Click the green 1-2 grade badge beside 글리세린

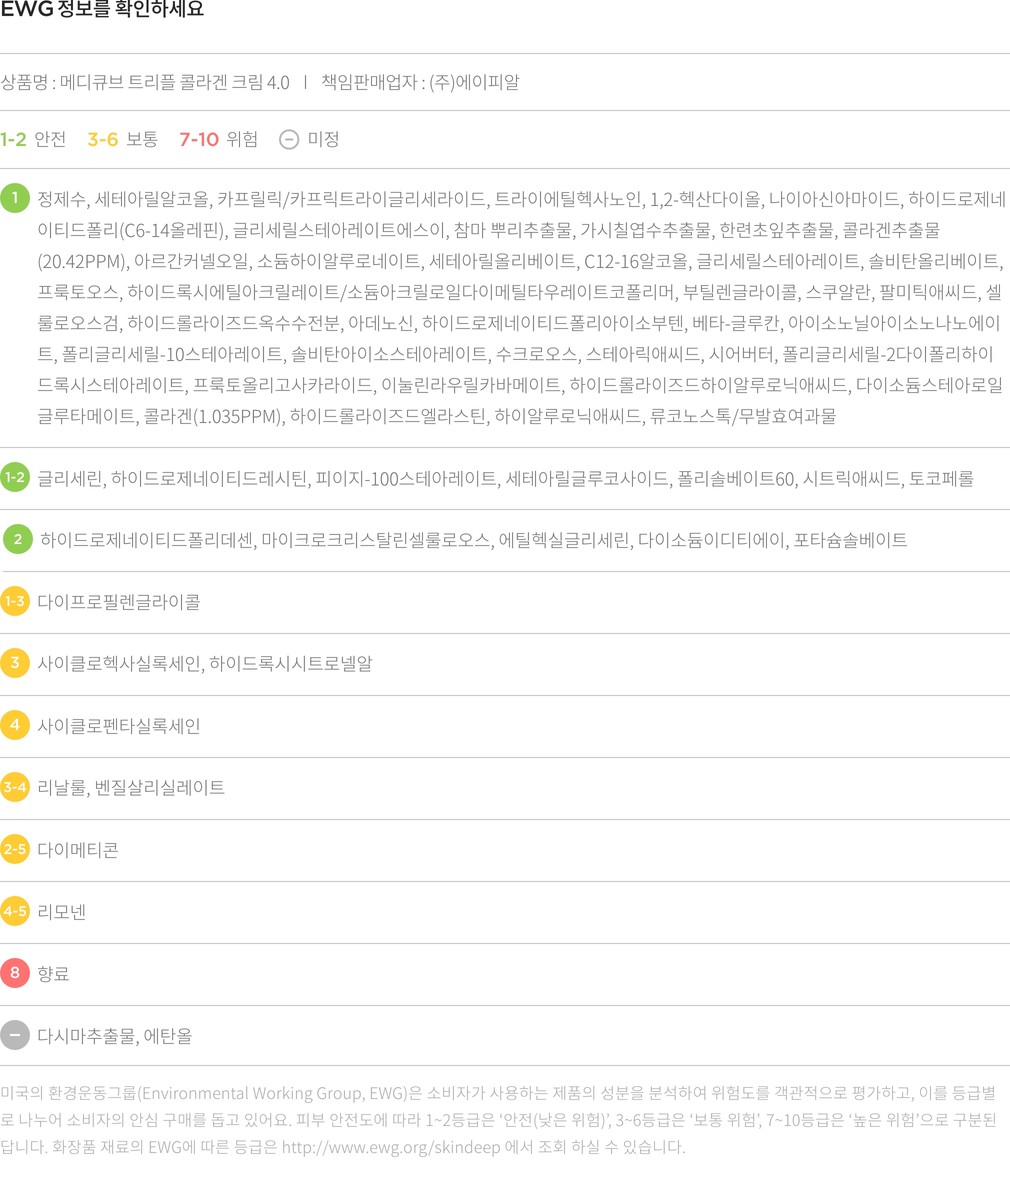15,478
